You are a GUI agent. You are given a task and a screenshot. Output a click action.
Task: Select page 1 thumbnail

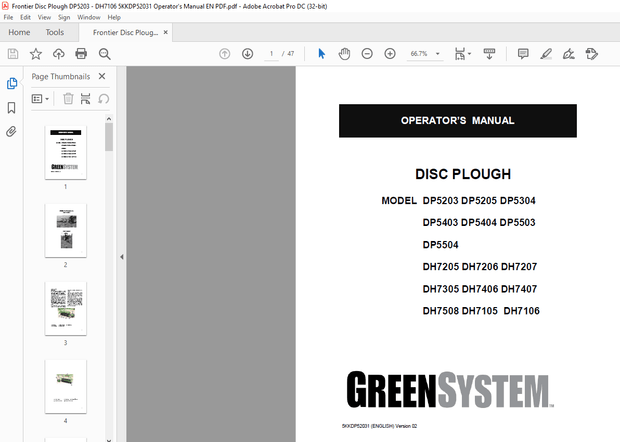tap(66, 153)
